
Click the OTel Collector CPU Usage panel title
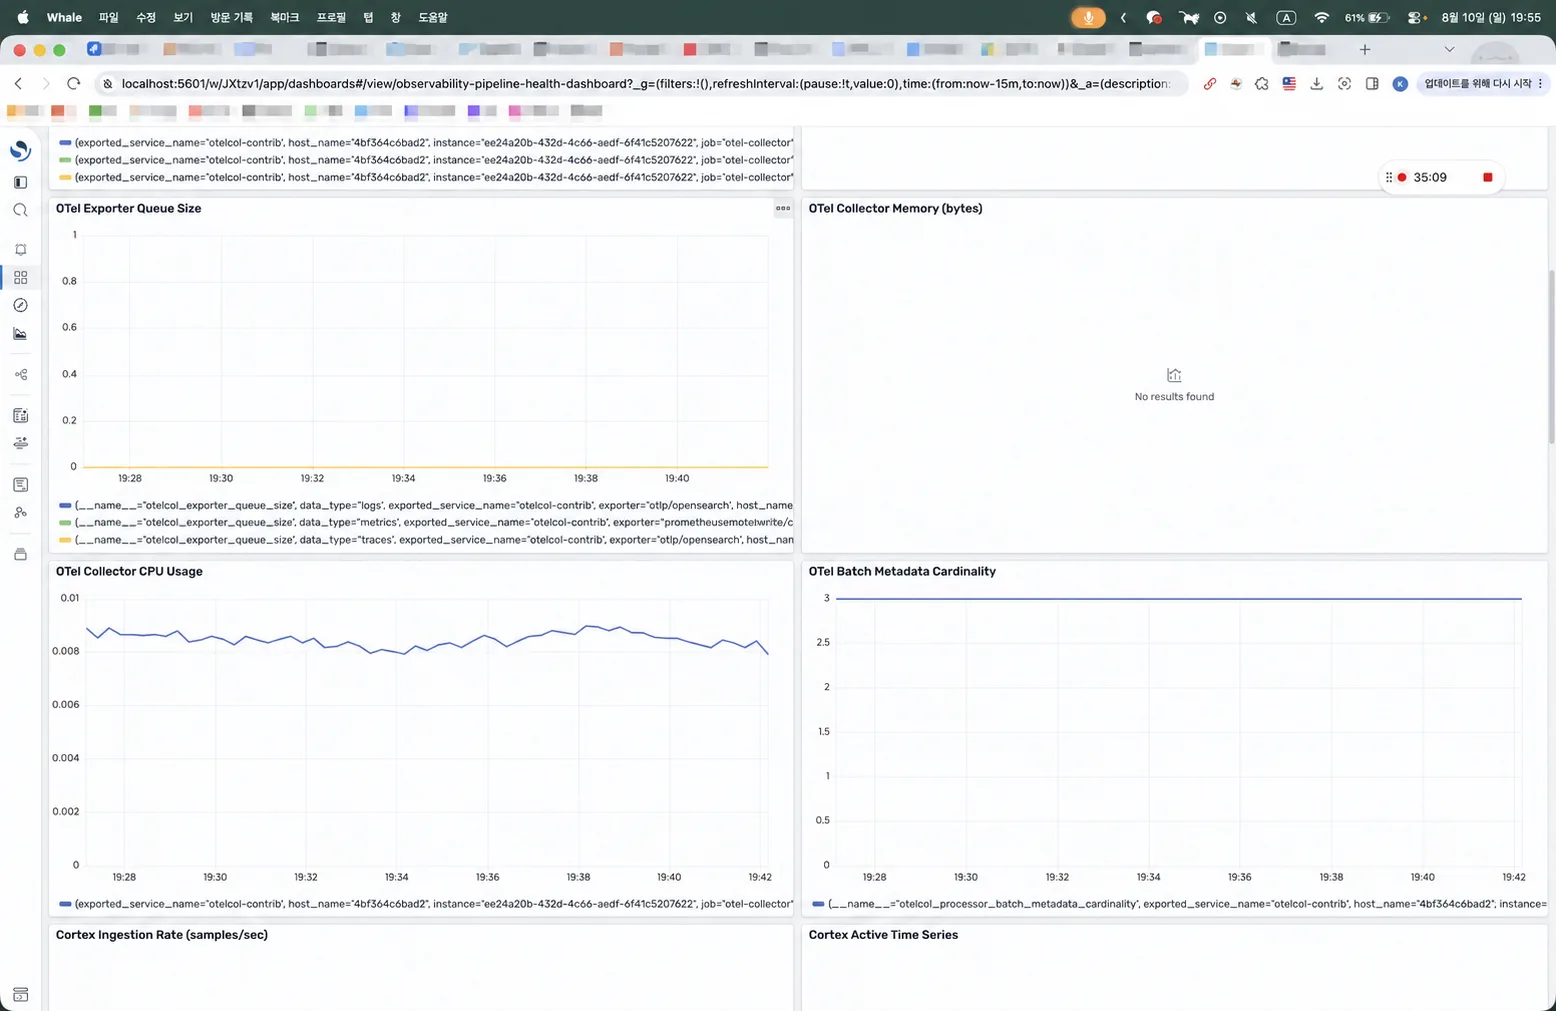pyautogui.click(x=129, y=571)
